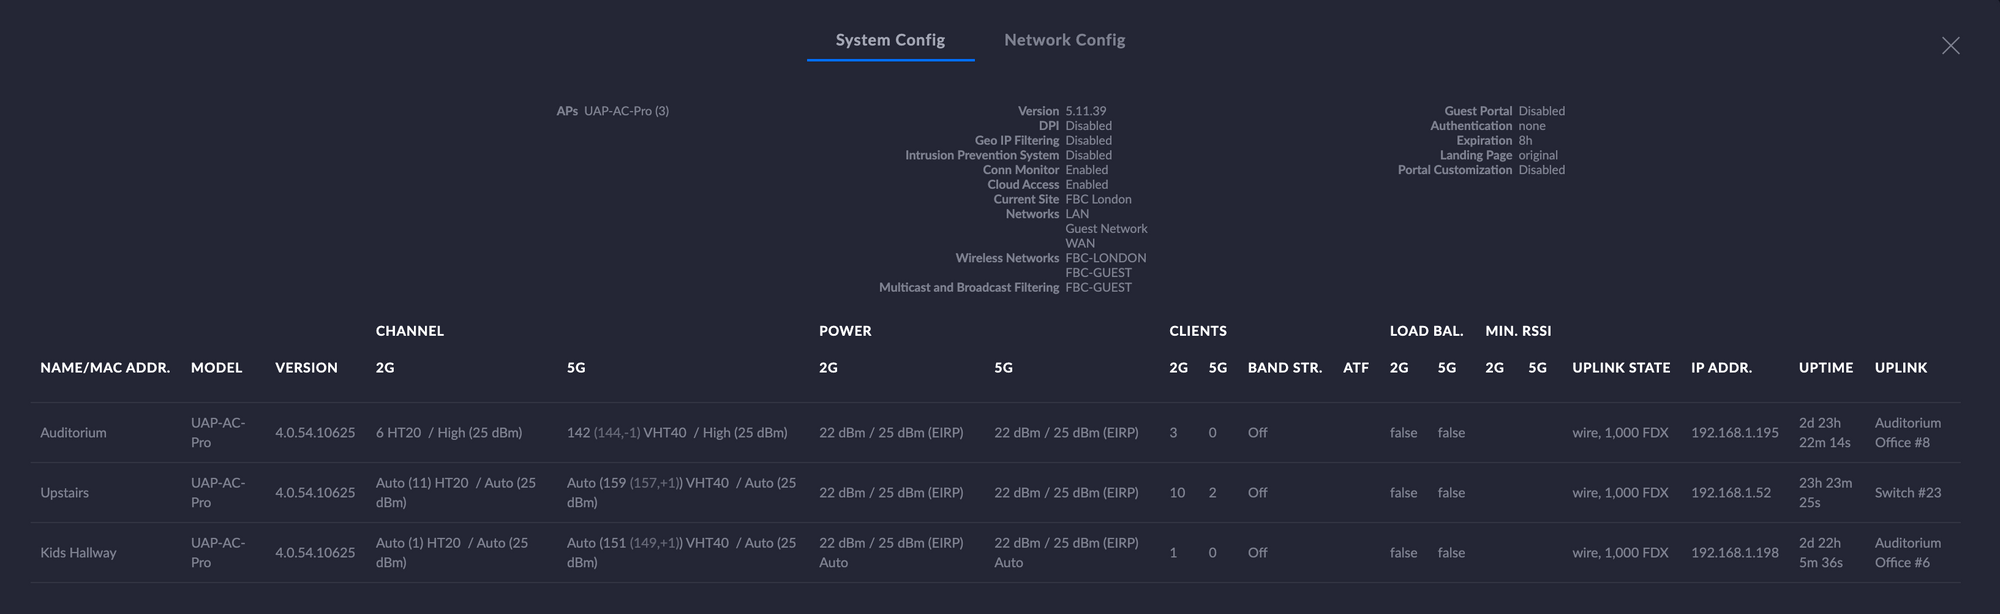Click the VERSION column header

306,368
